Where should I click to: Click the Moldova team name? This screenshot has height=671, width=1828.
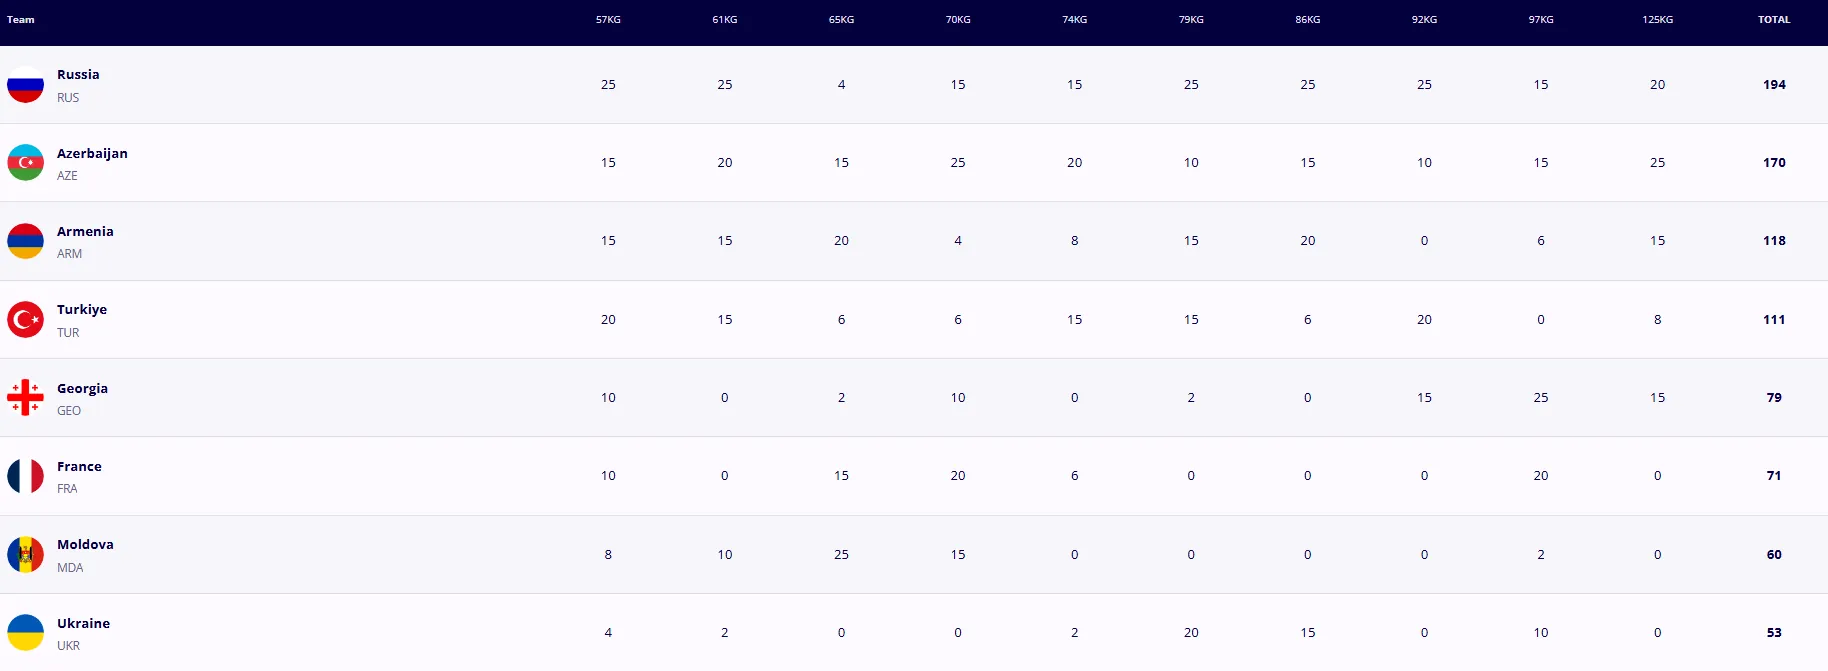[x=85, y=545]
